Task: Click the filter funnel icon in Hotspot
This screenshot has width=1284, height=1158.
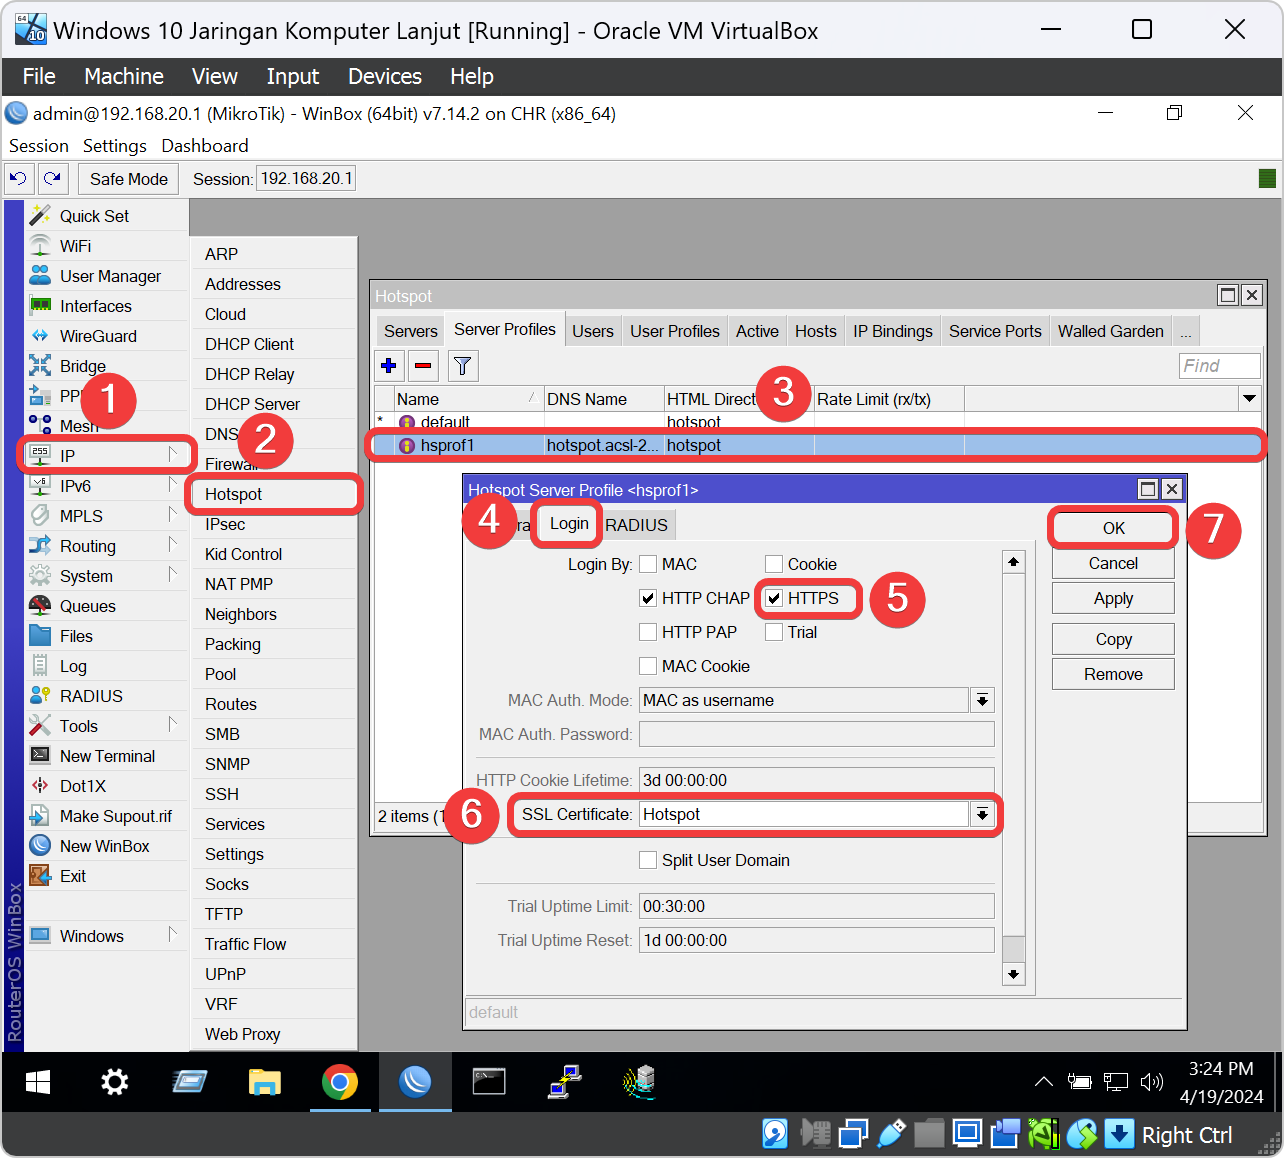Action: pos(462,366)
